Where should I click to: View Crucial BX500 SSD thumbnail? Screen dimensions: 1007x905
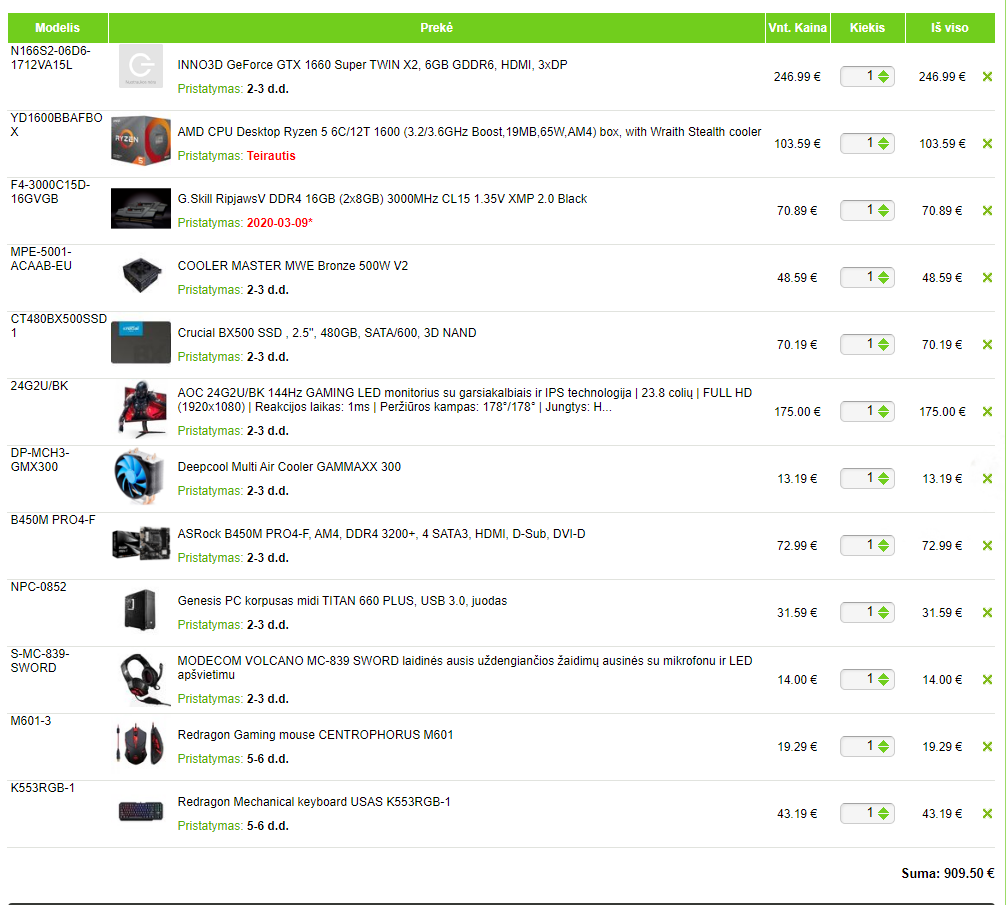[x=141, y=342]
